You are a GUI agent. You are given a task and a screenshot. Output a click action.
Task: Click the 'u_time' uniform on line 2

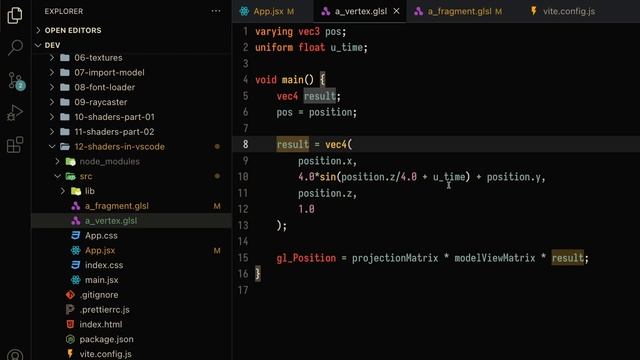[347, 48]
